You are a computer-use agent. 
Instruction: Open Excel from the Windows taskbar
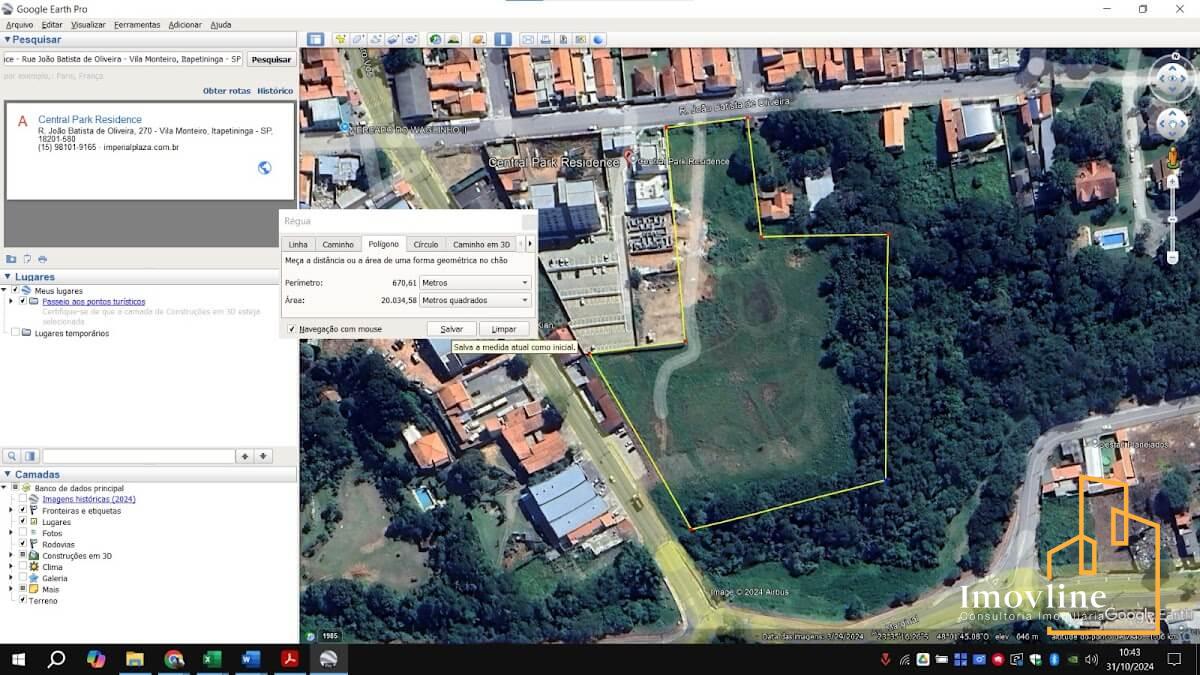coord(212,659)
